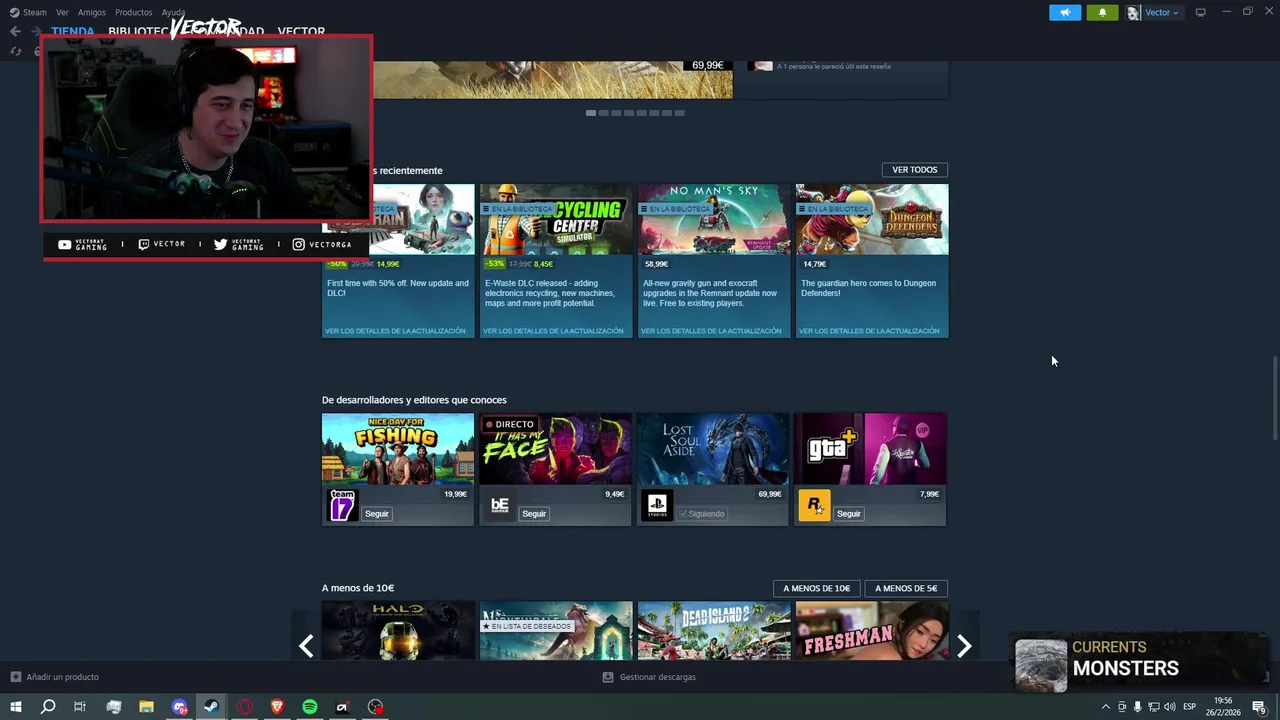
Task: Open the Halo game thumbnail
Action: point(398,630)
